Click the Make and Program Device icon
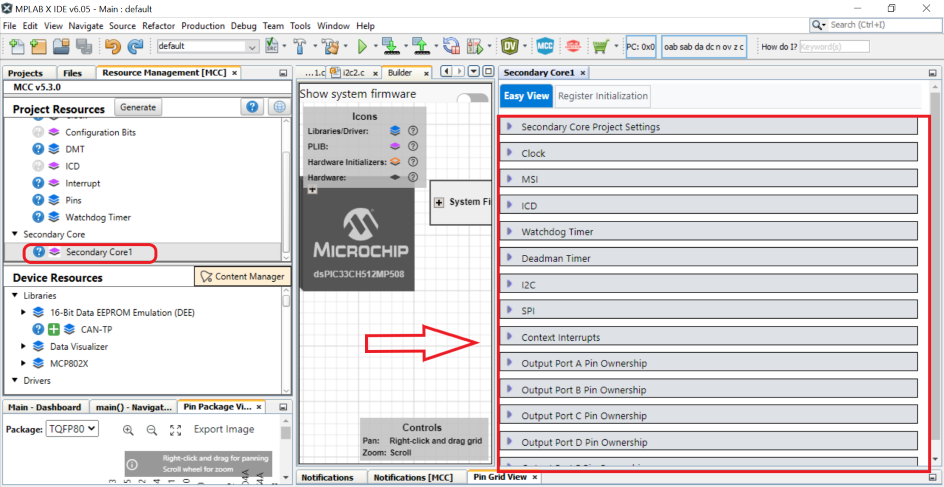The height and width of the screenshot is (487, 944). pos(391,46)
